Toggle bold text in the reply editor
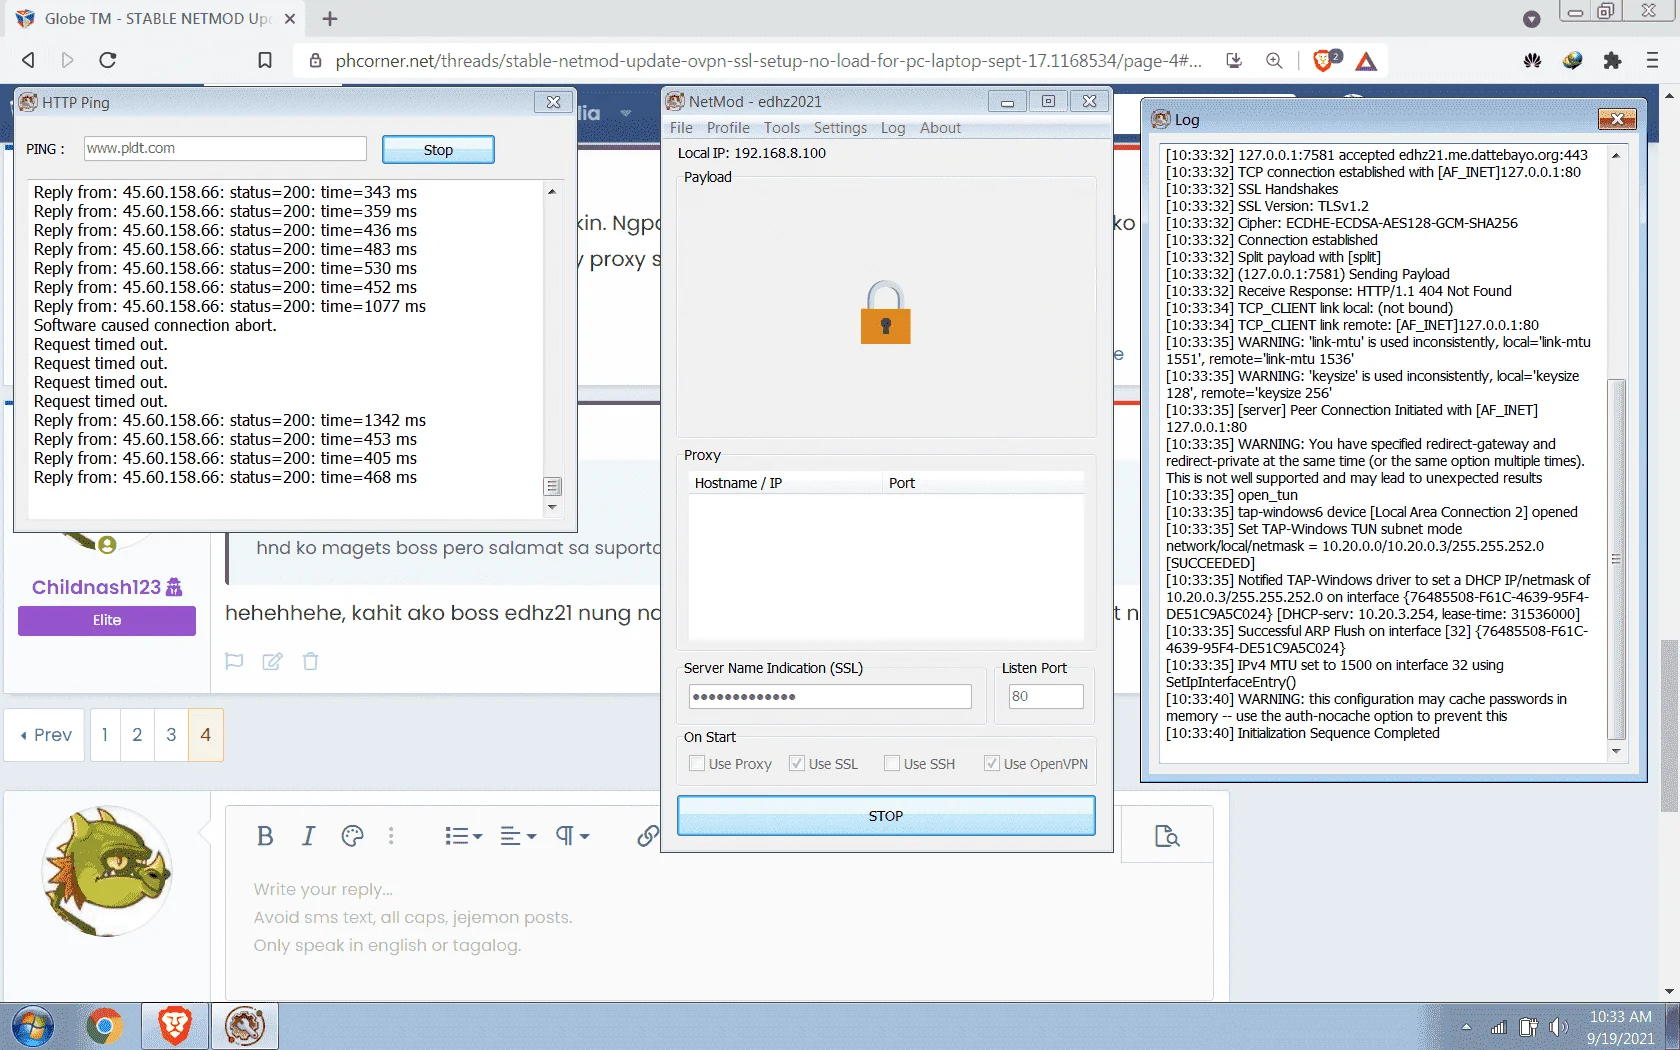1680x1050 pixels. click(x=265, y=836)
